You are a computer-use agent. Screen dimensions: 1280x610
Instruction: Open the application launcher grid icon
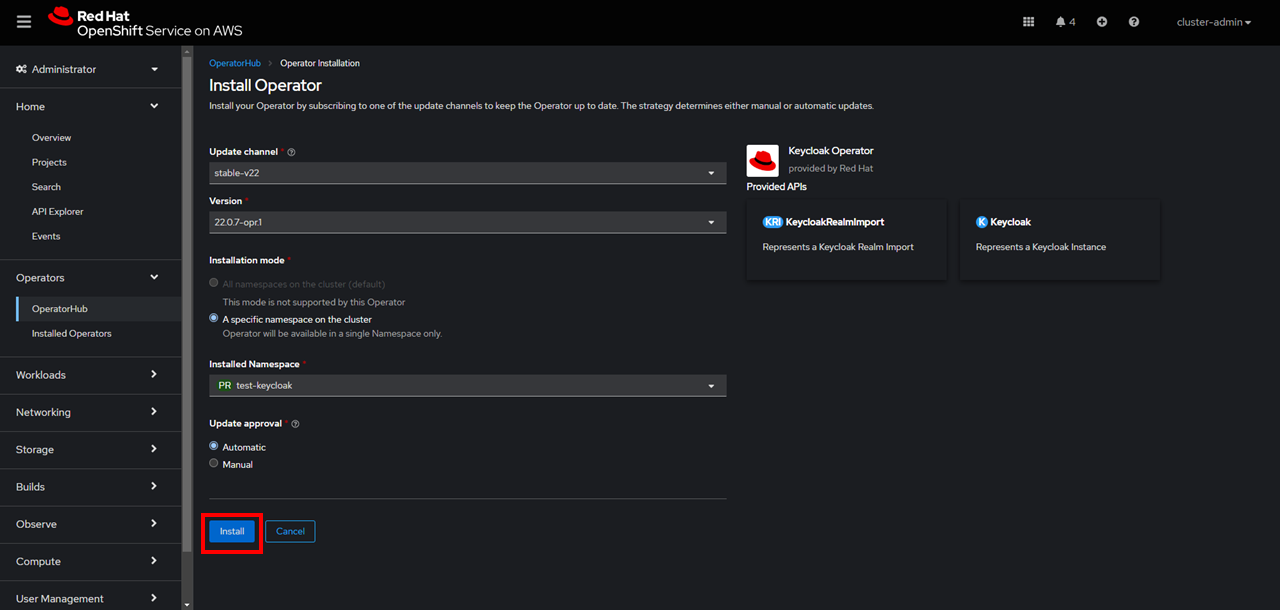[1028, 21]
